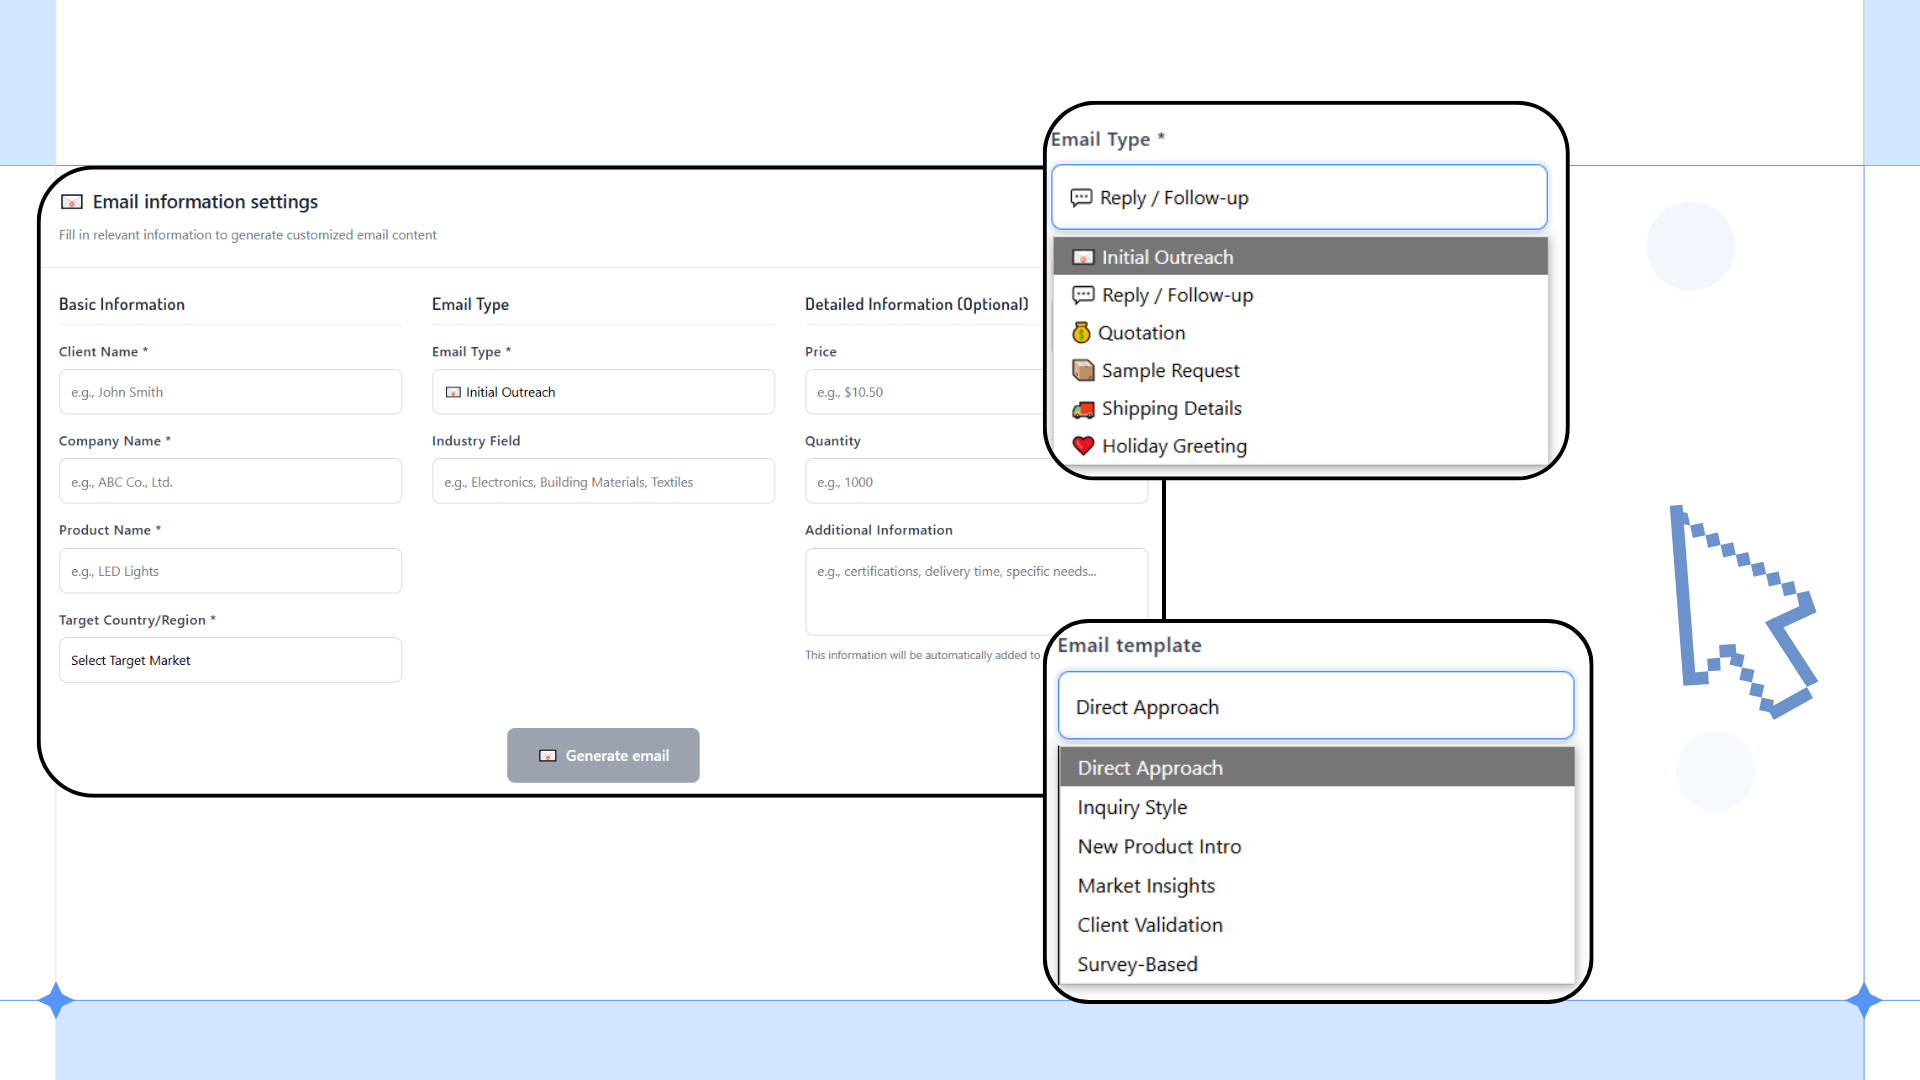Pick Survey-Based from the template list

1137,965
